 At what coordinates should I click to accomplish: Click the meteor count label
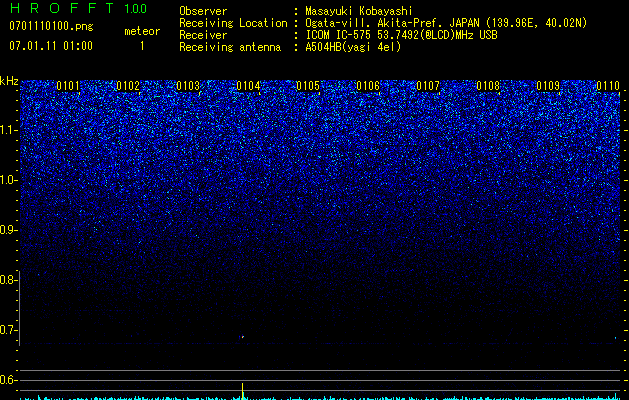pos(142,31)
